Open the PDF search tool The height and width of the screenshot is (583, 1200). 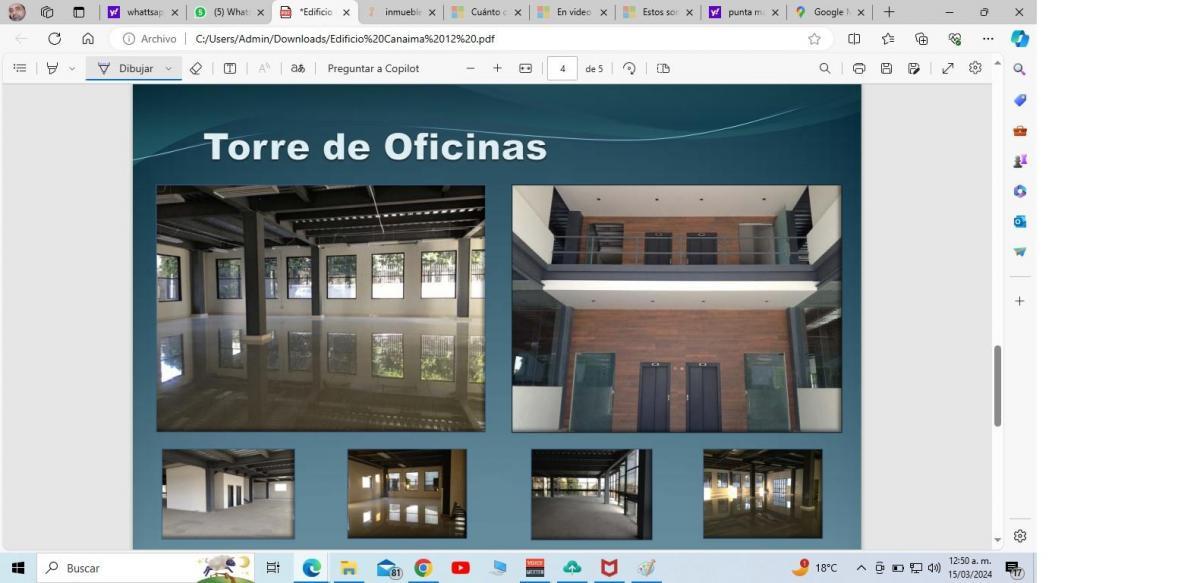point(824,68)
